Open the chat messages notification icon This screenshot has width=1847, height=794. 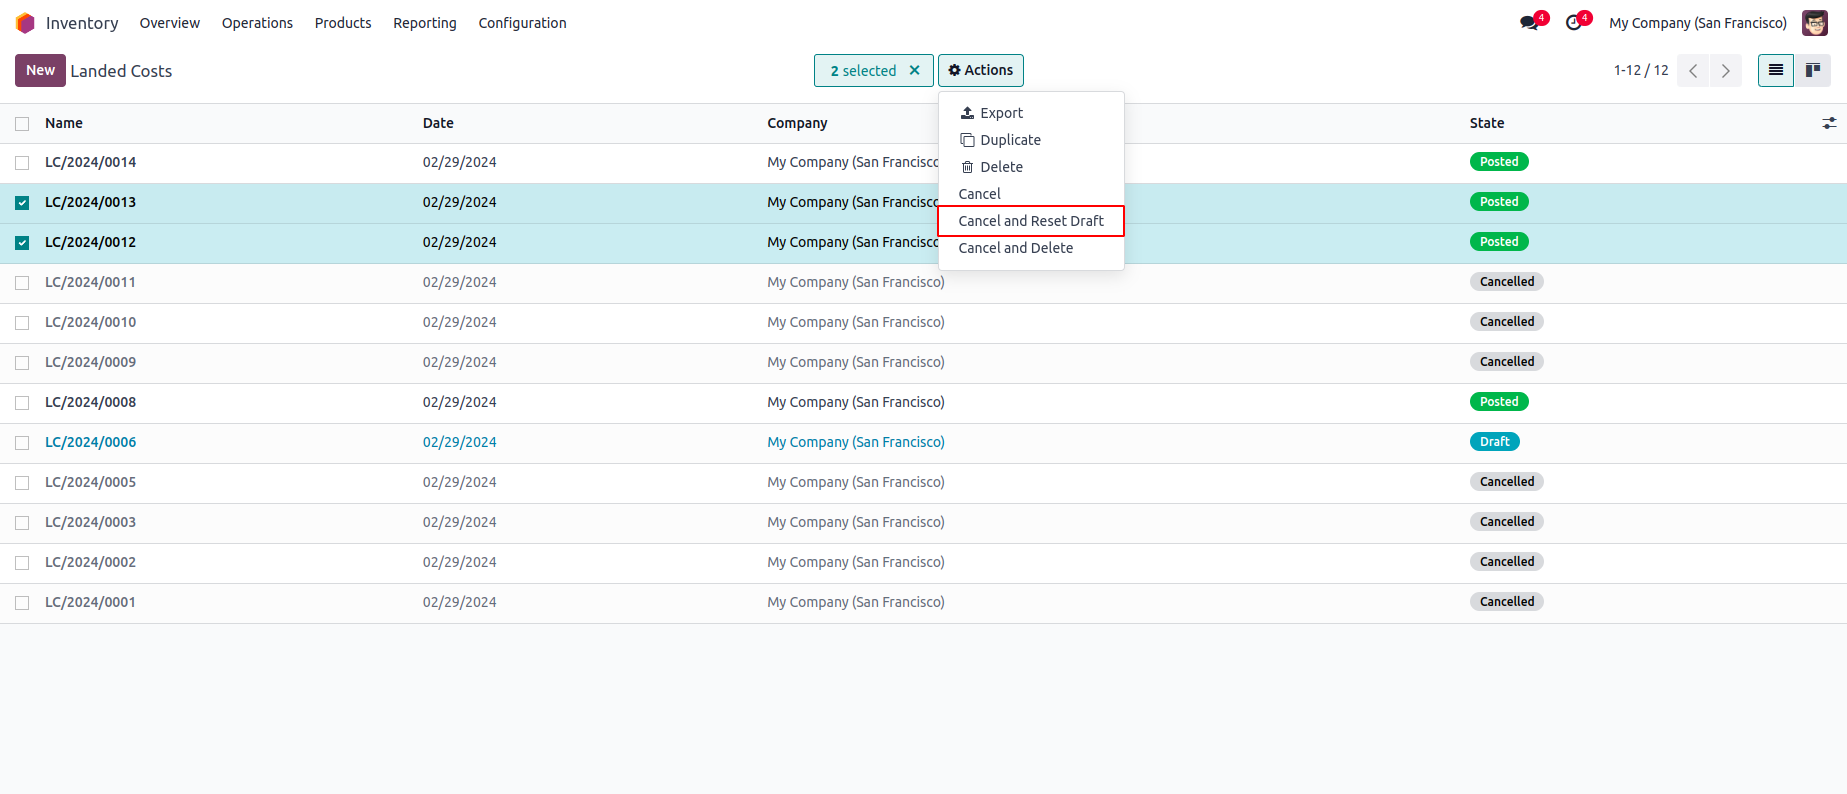click(1530, 23)
